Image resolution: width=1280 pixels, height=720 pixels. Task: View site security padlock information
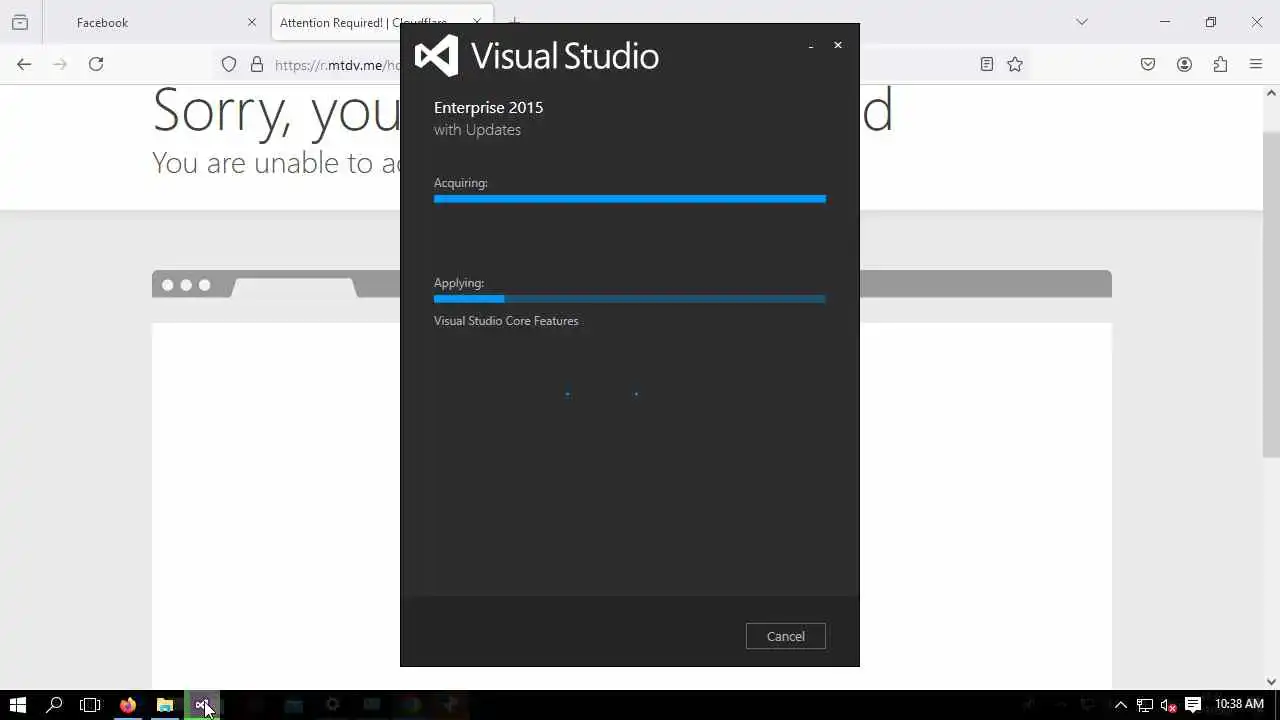pyautogui.click(x=257, y=64)
